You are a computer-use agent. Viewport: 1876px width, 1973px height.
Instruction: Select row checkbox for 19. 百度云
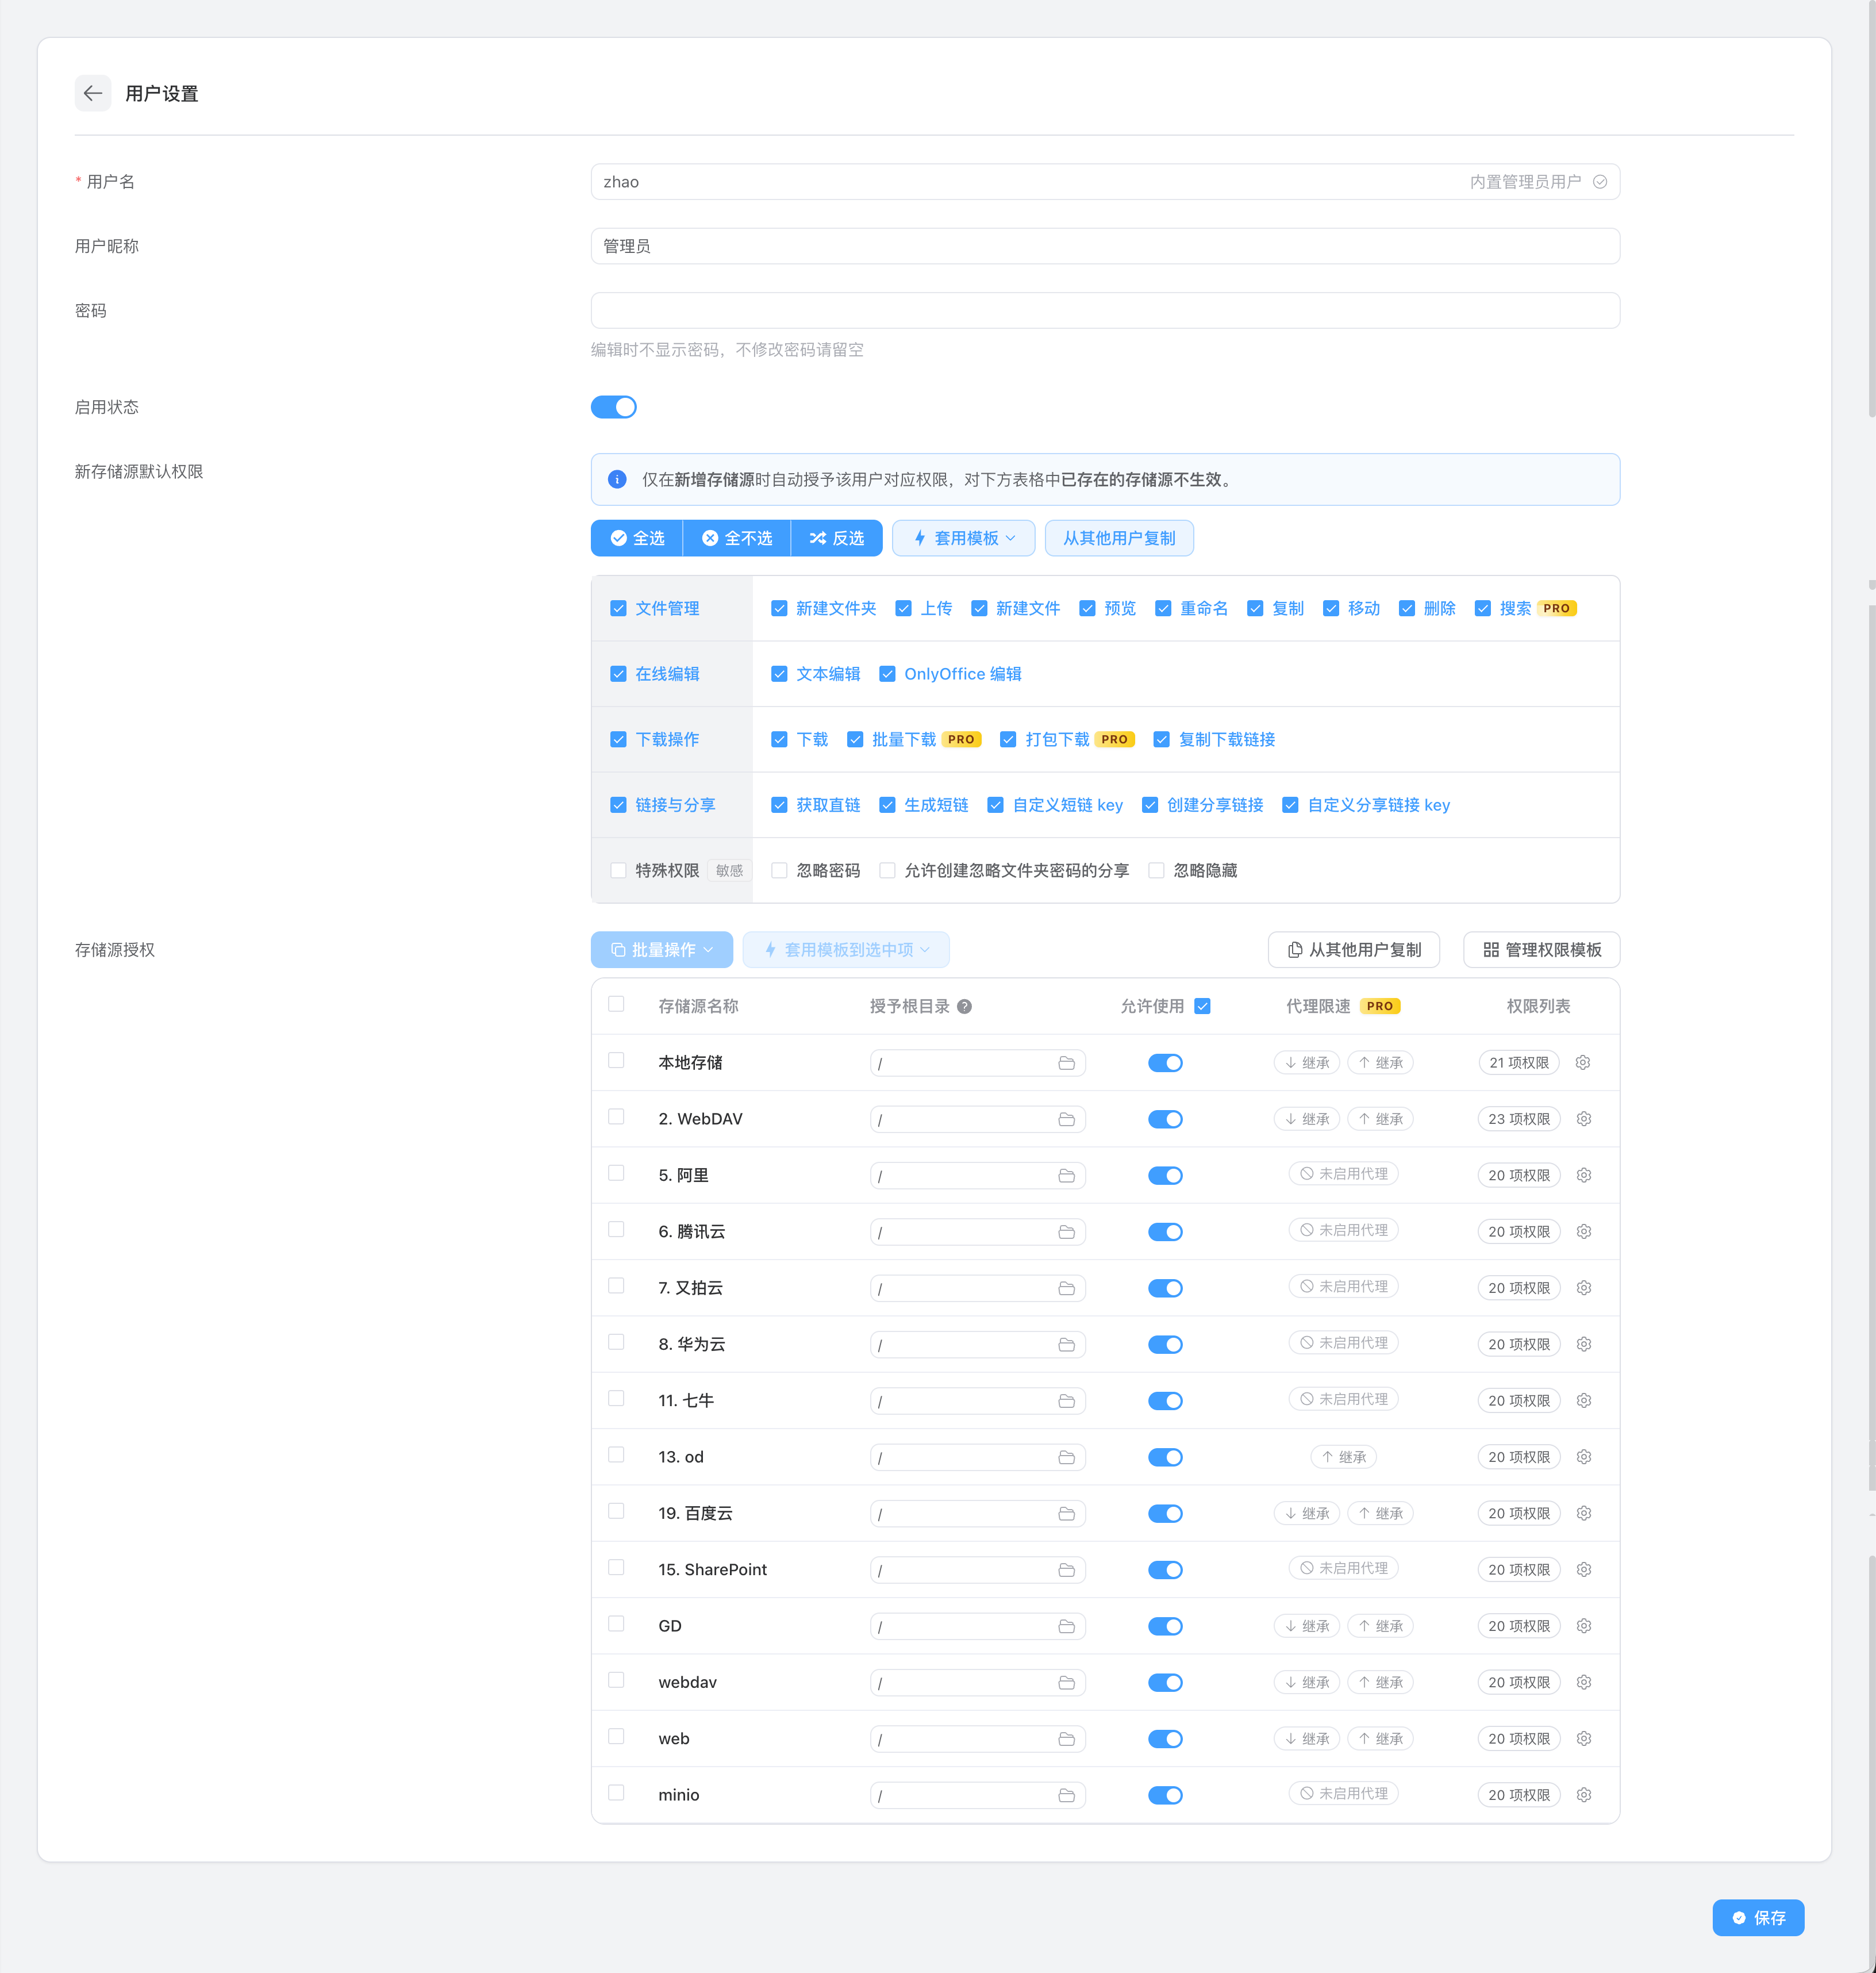pos(616,1511)
